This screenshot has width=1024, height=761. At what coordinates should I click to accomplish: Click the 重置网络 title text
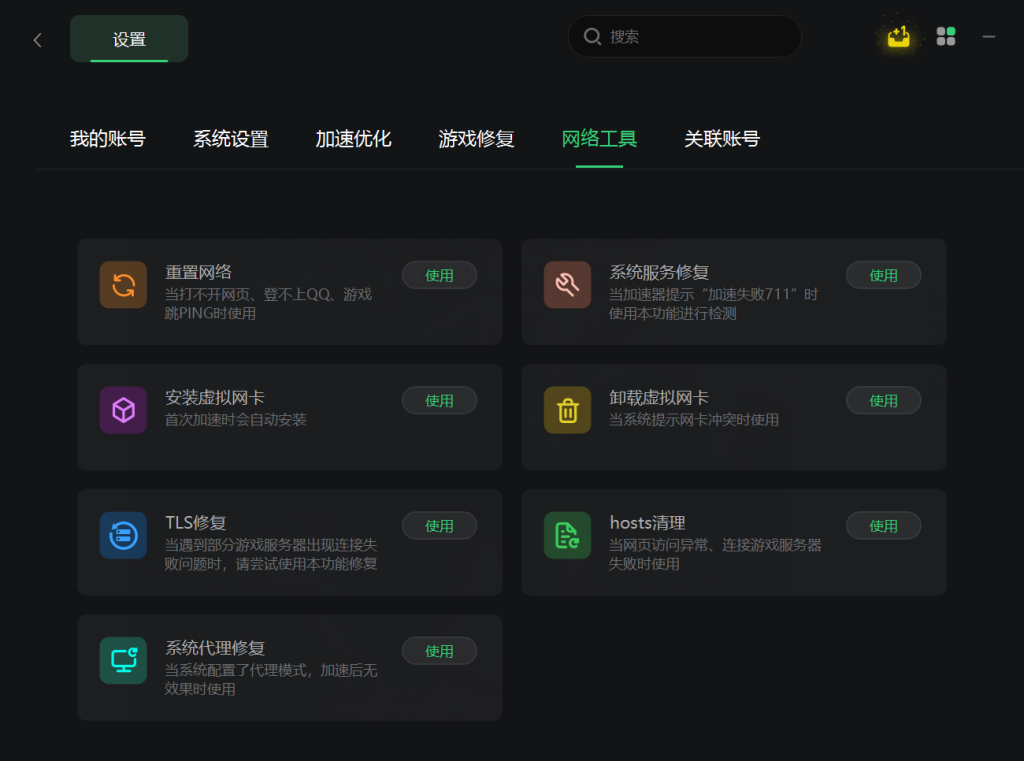198,272
